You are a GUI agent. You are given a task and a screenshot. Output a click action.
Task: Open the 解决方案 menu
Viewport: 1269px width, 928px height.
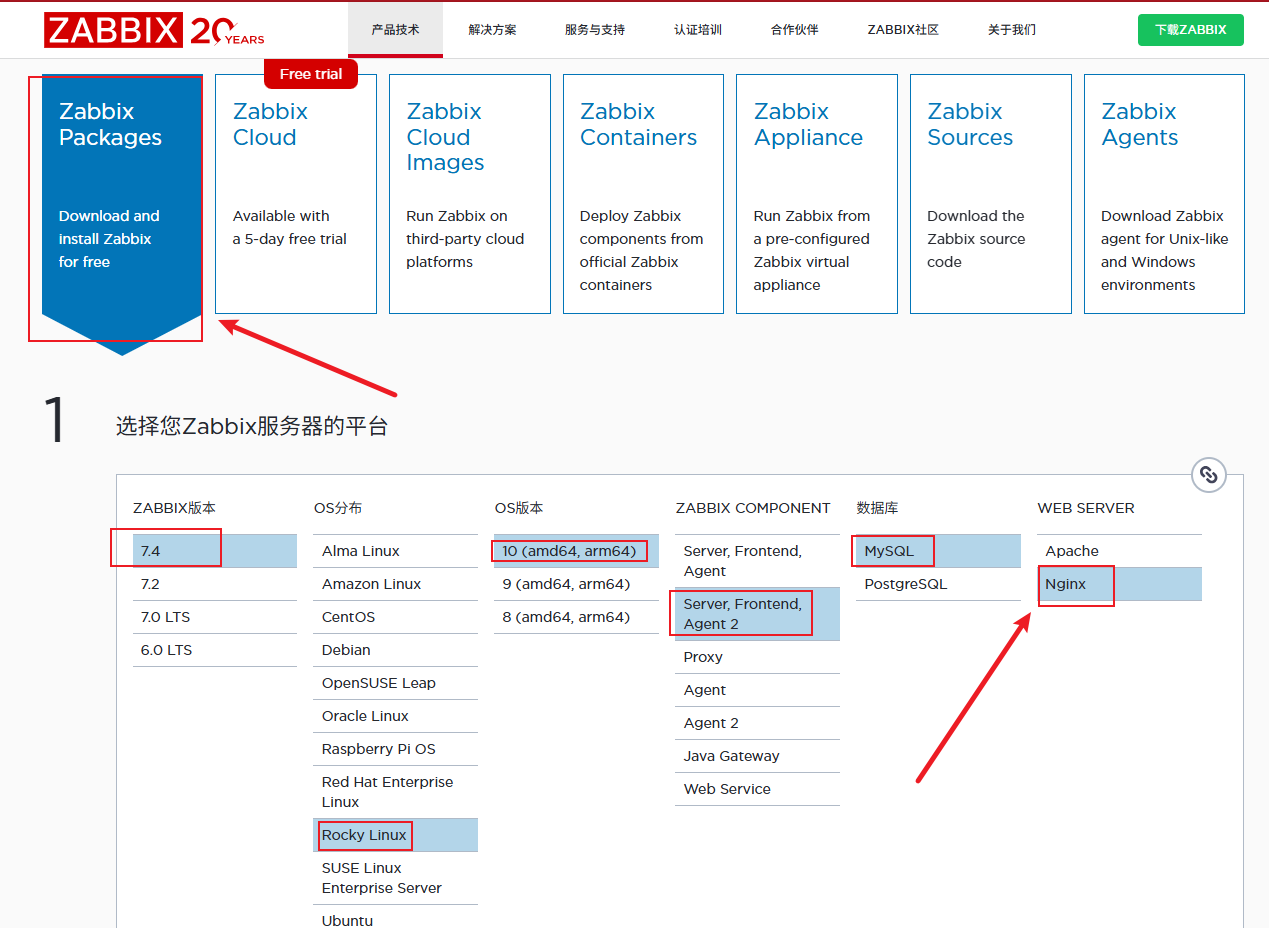coord(492,30)
